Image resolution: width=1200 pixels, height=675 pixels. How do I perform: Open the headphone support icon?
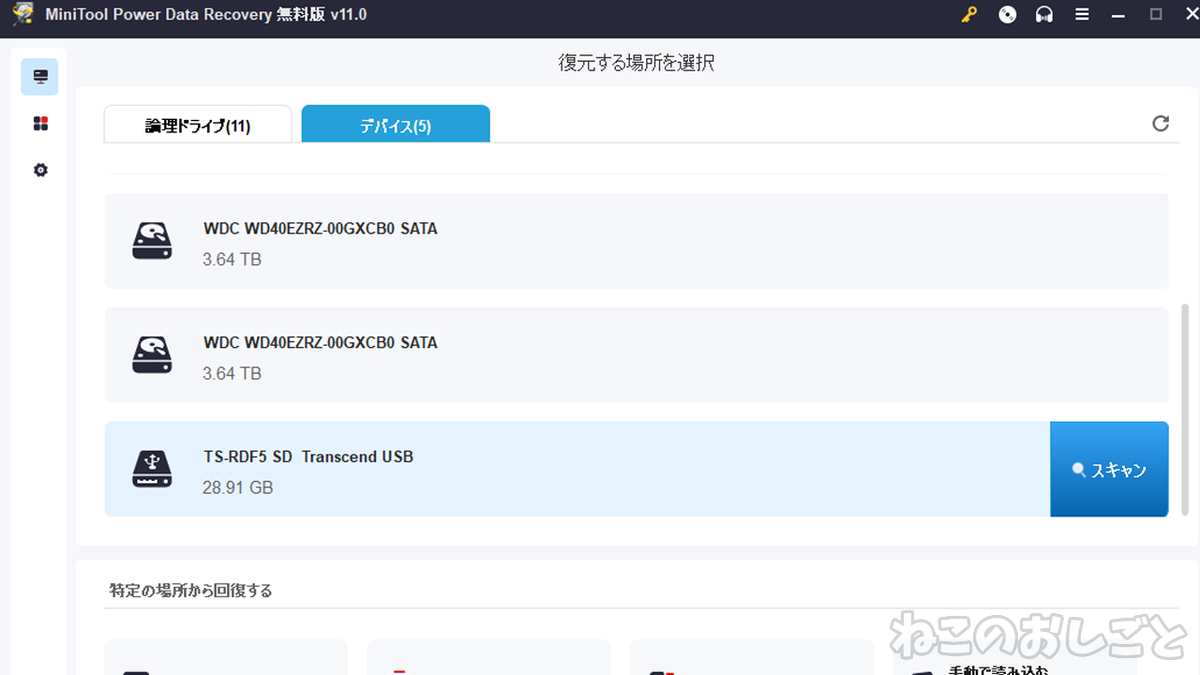(x=1045, y=15)
